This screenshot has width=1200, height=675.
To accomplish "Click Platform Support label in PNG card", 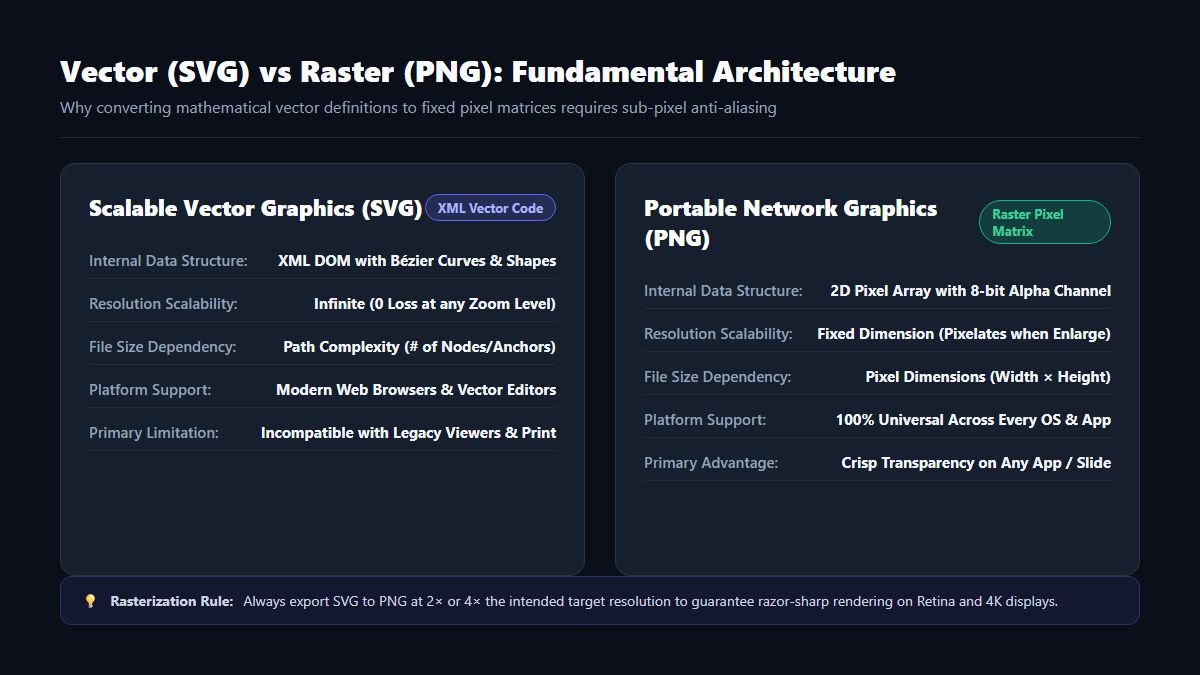I will click(x=705, y=420).
